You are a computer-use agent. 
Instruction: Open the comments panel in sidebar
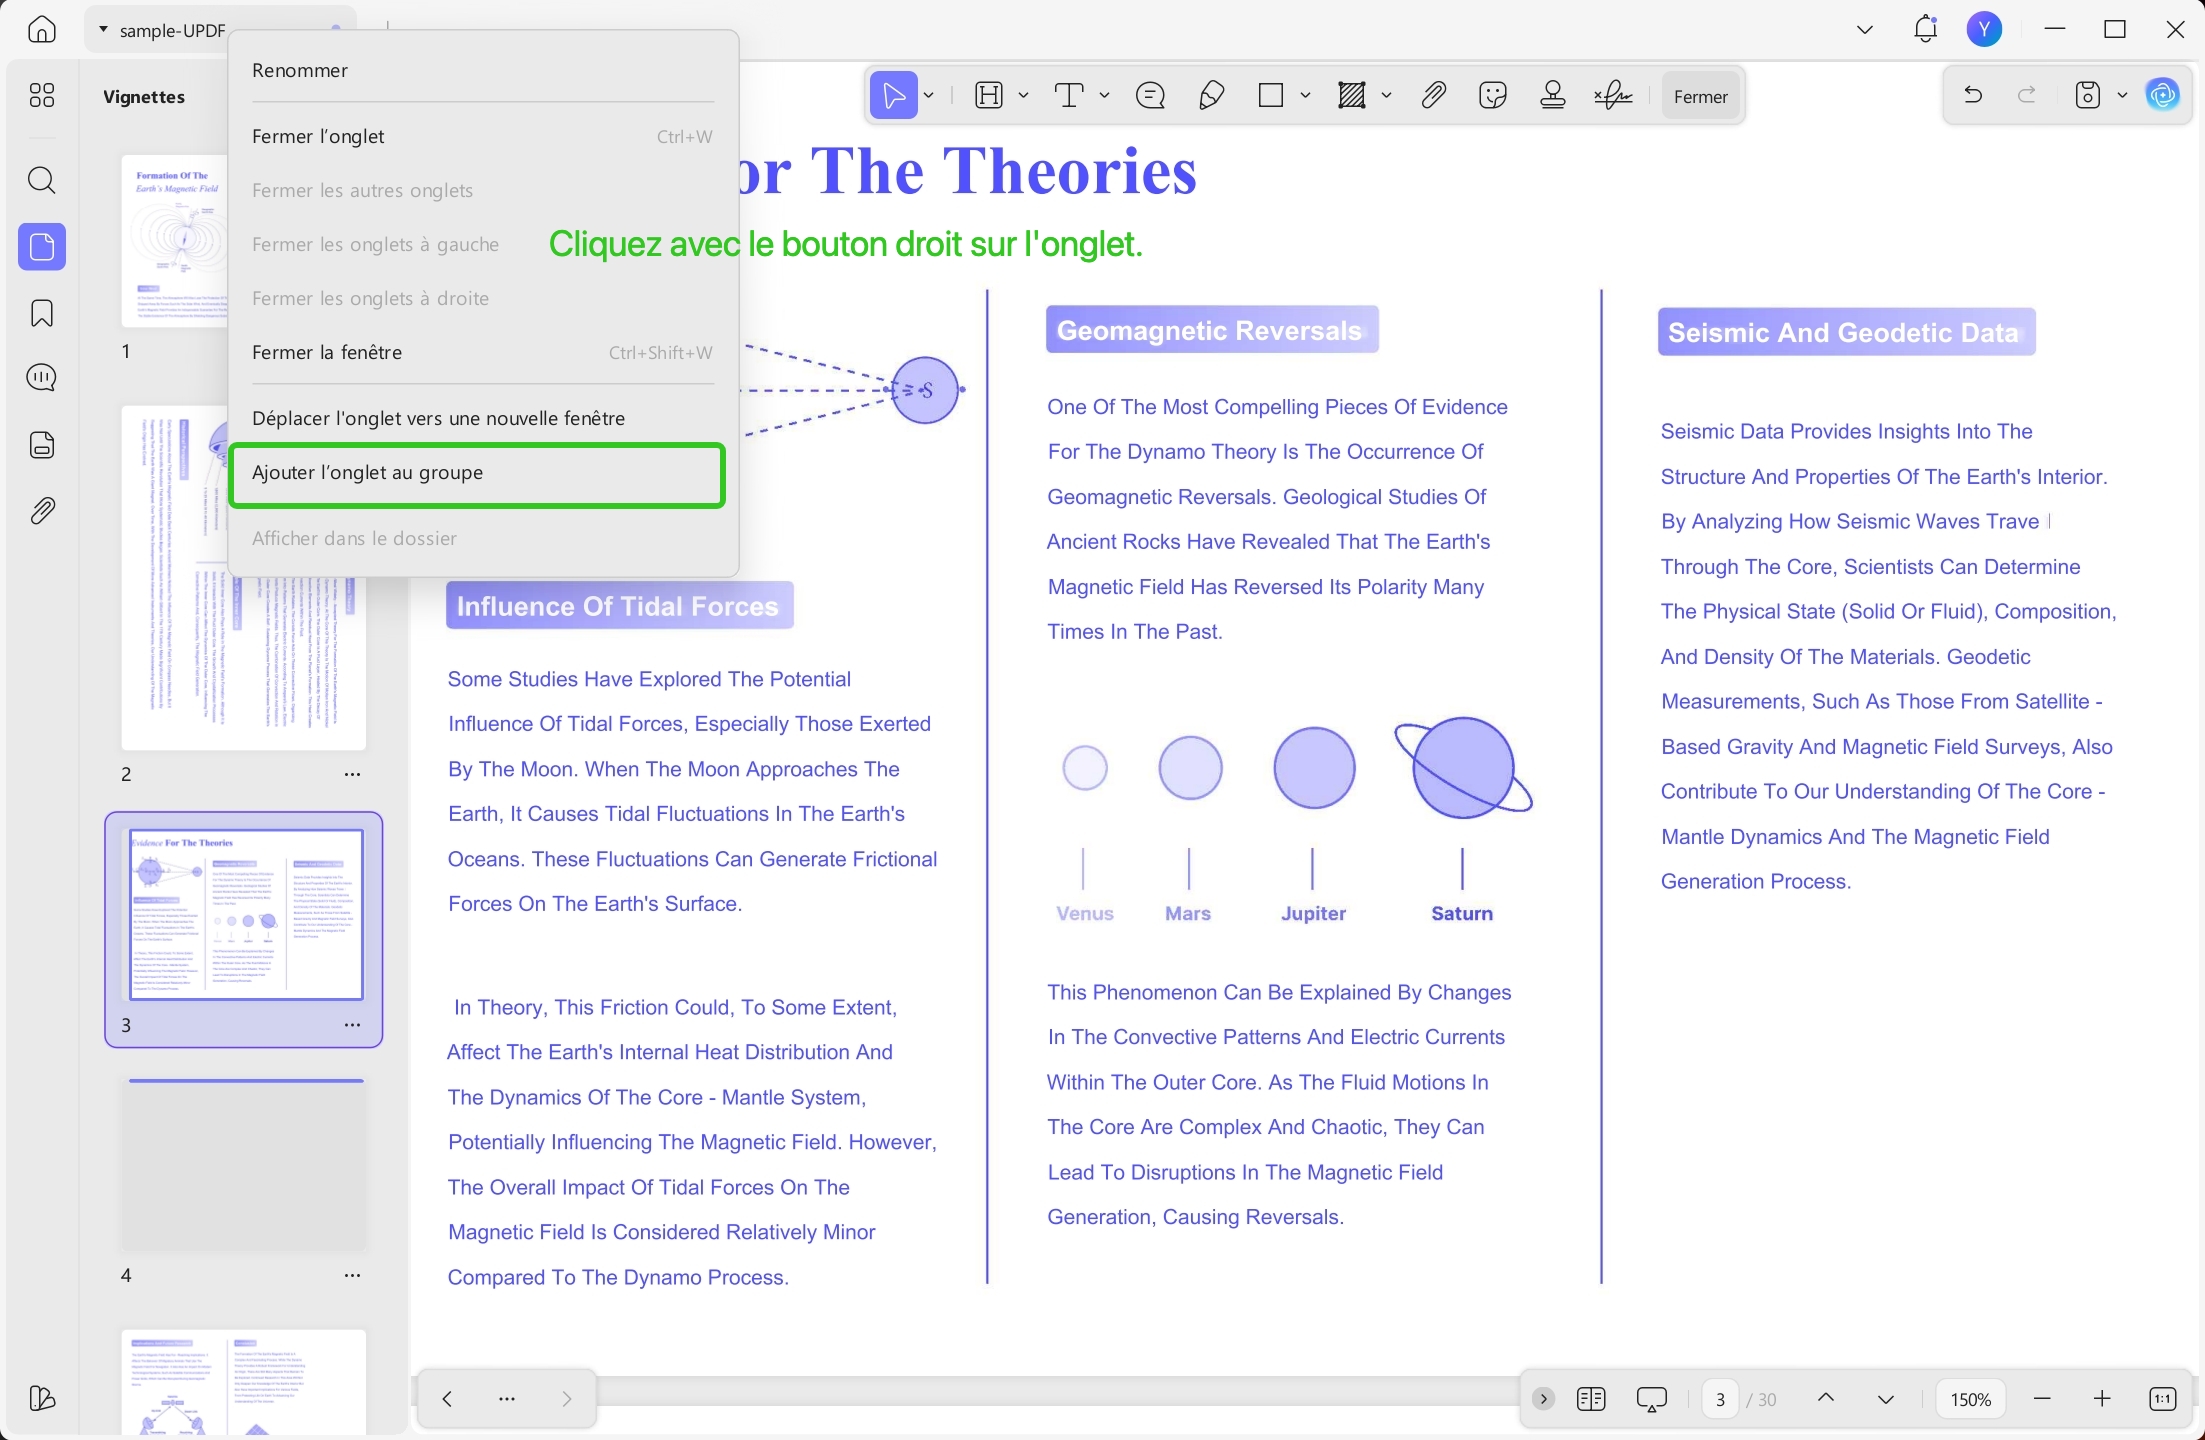[x=42, y=378]
